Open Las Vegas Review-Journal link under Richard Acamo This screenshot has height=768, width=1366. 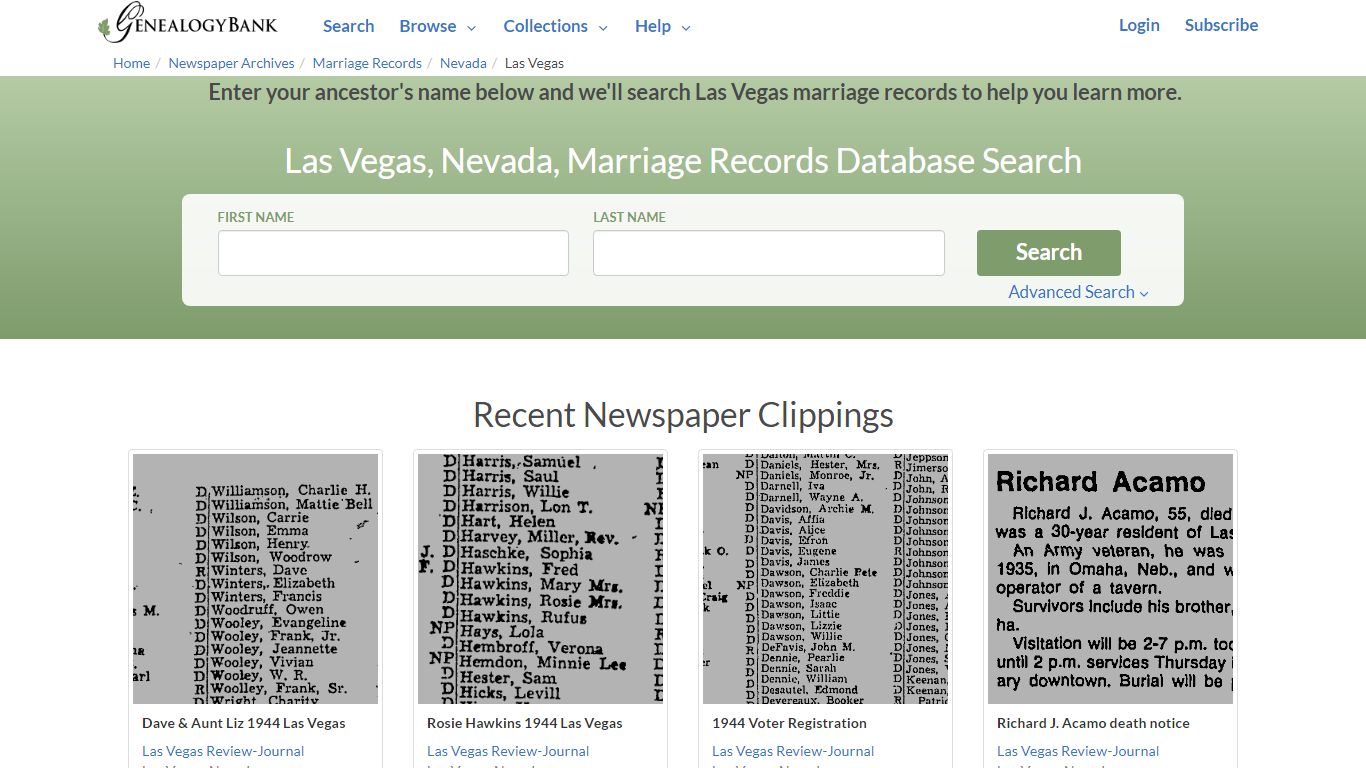[x=1078, y=751]
